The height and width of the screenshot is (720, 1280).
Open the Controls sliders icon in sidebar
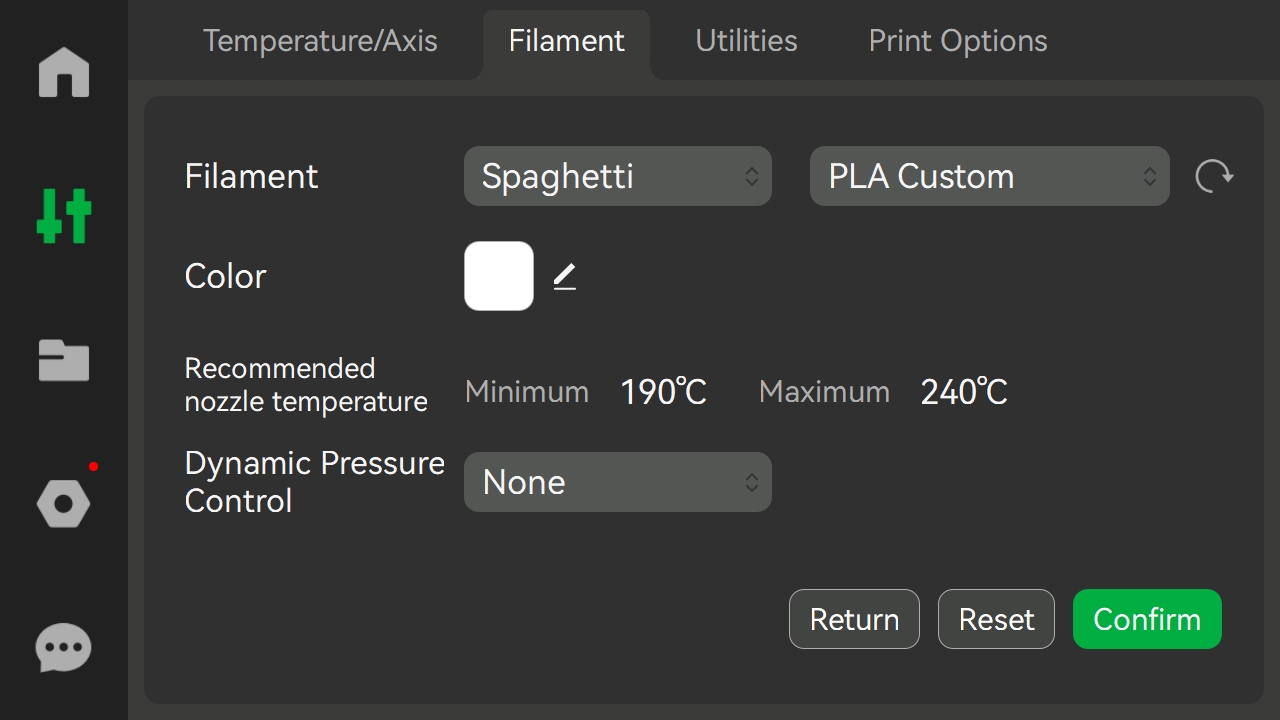[64, 215]
